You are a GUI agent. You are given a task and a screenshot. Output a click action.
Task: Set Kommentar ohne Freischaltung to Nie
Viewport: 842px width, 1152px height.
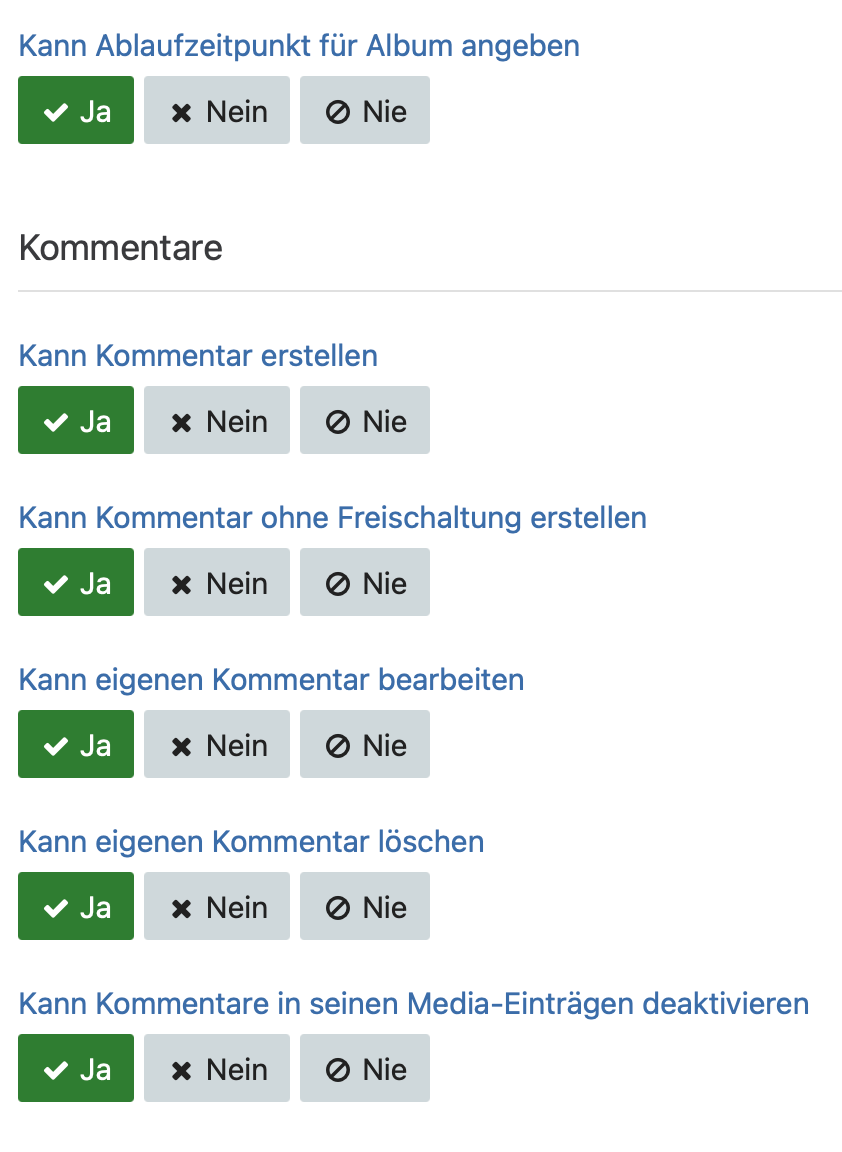pyautogui.click(x=365, y=583)
